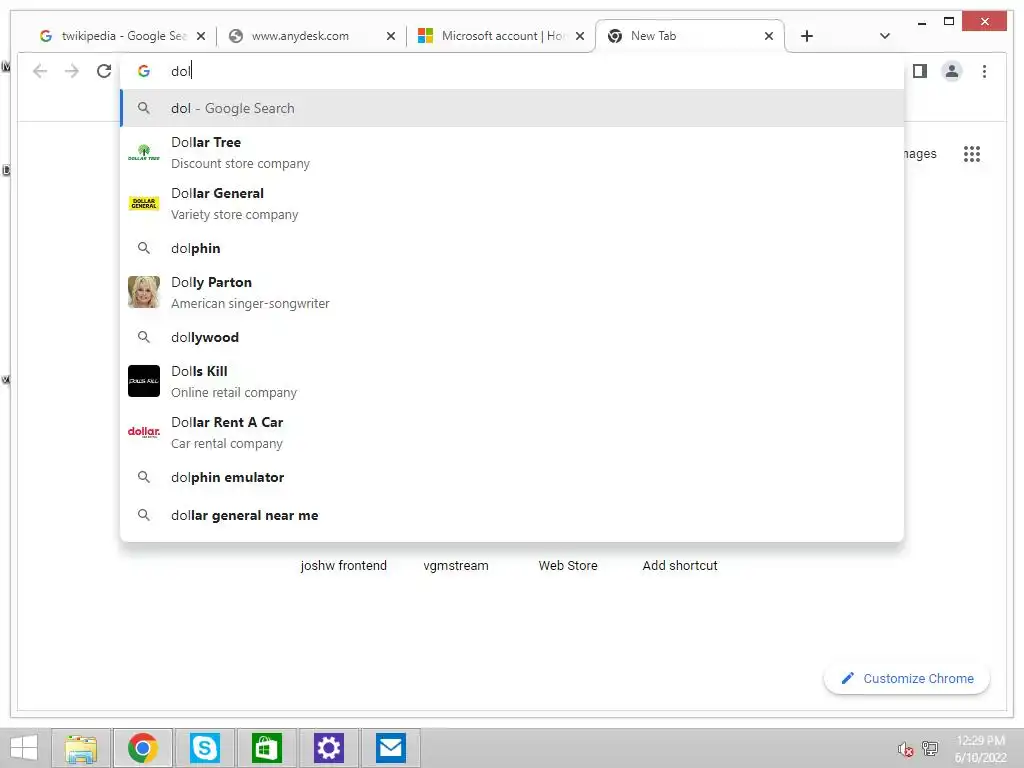Click the Google G icon in omnibox

point(144,71)
